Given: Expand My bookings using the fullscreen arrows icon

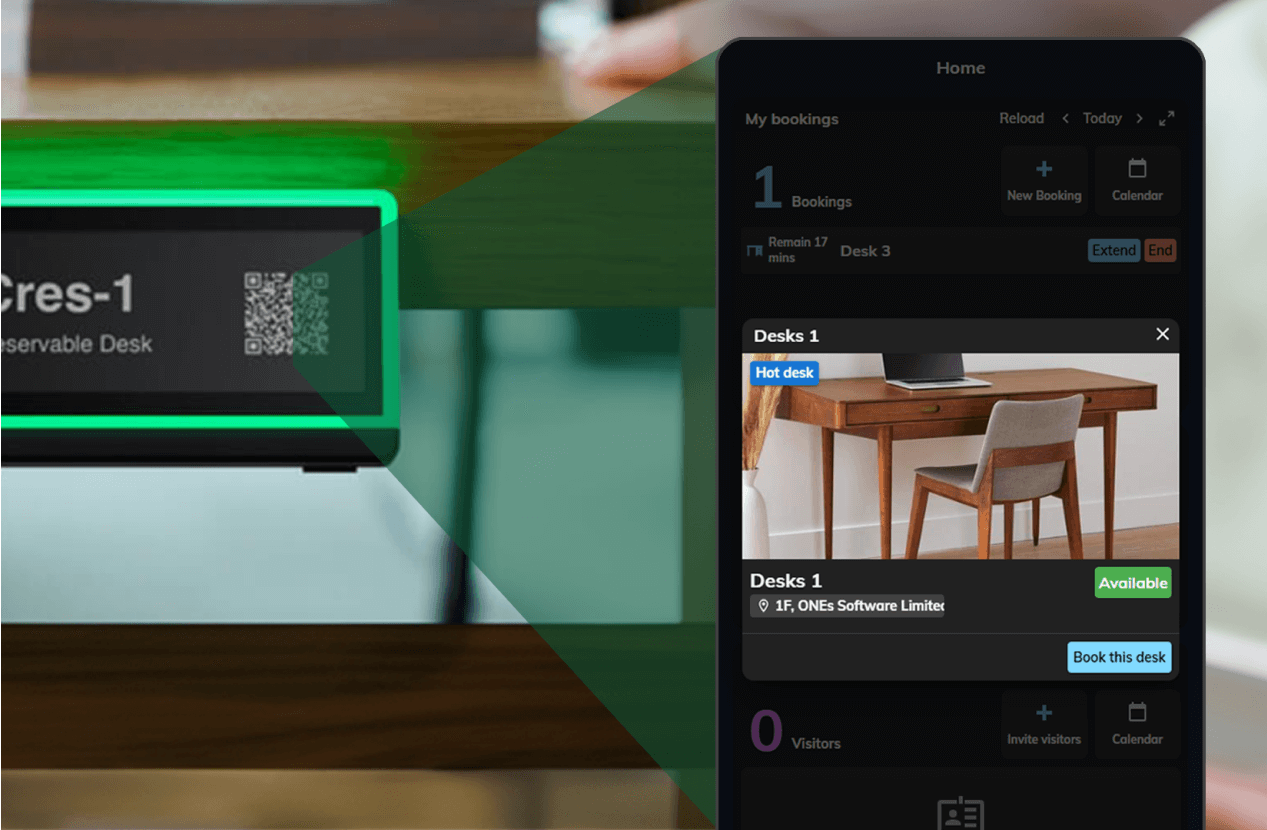Looking at the screenshot, I should 1166,118.
